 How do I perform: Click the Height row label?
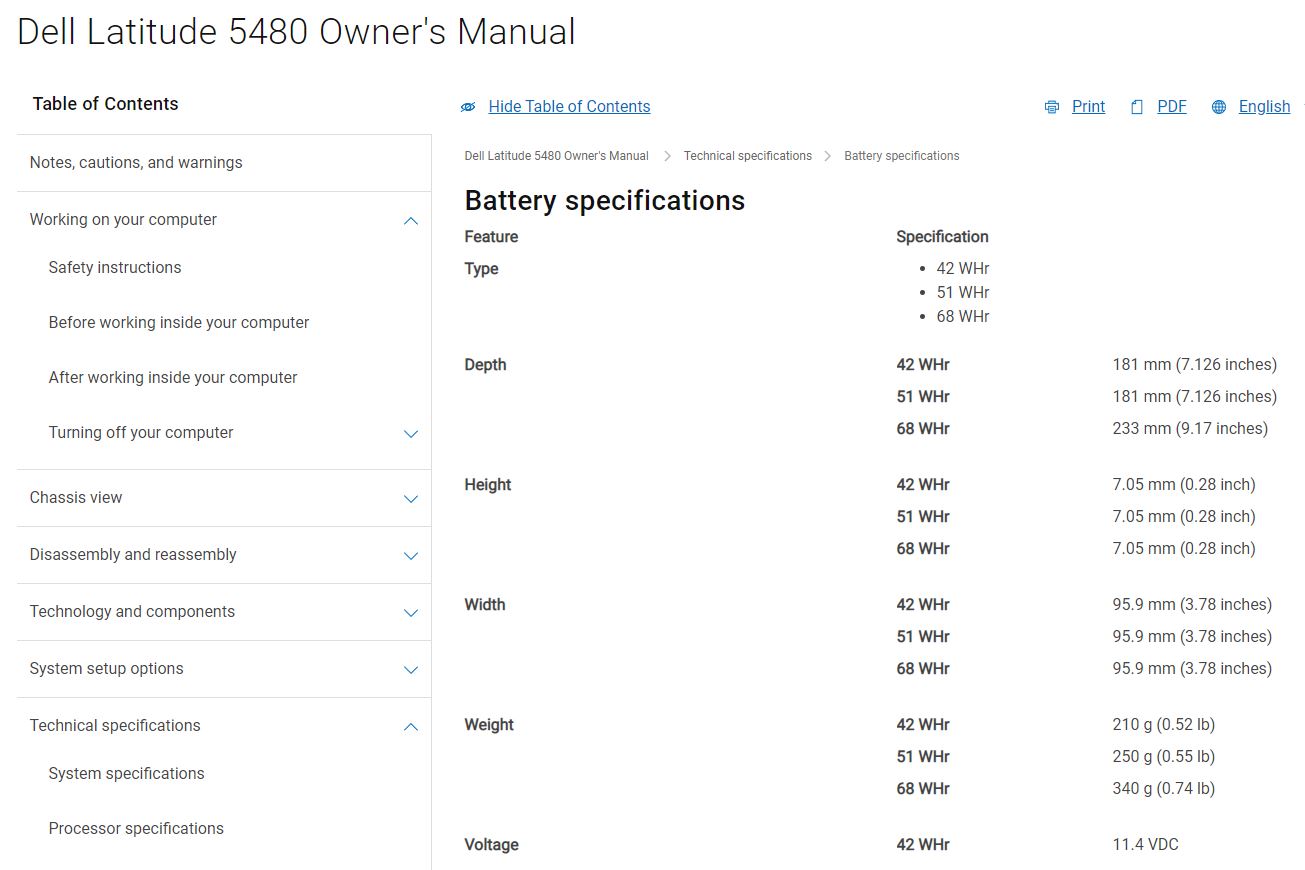[488, 485]
